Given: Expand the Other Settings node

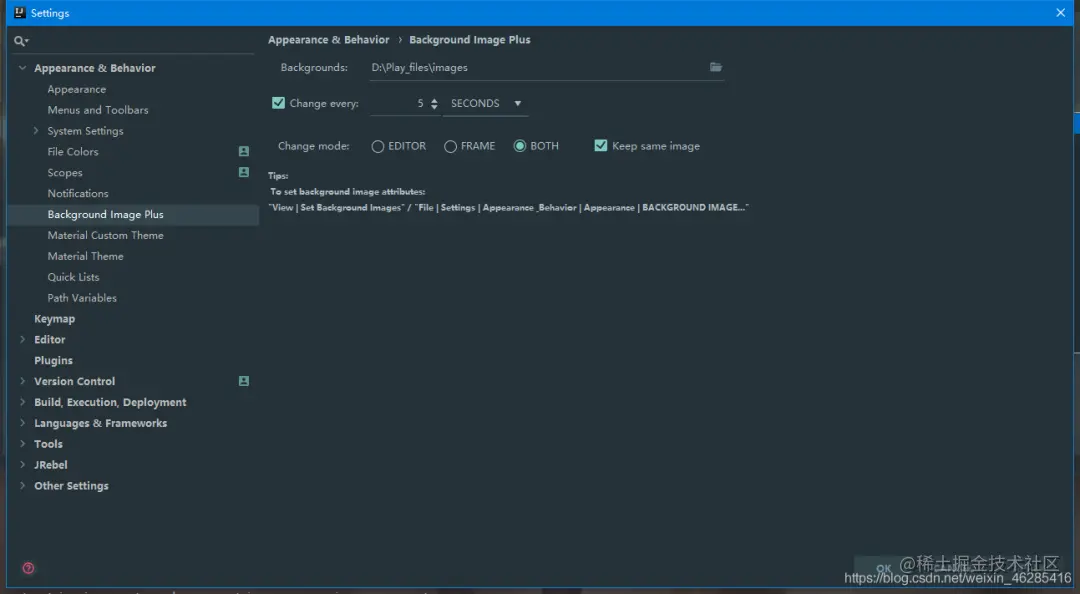Looking at the screenshot, I should tap(23, 485).
